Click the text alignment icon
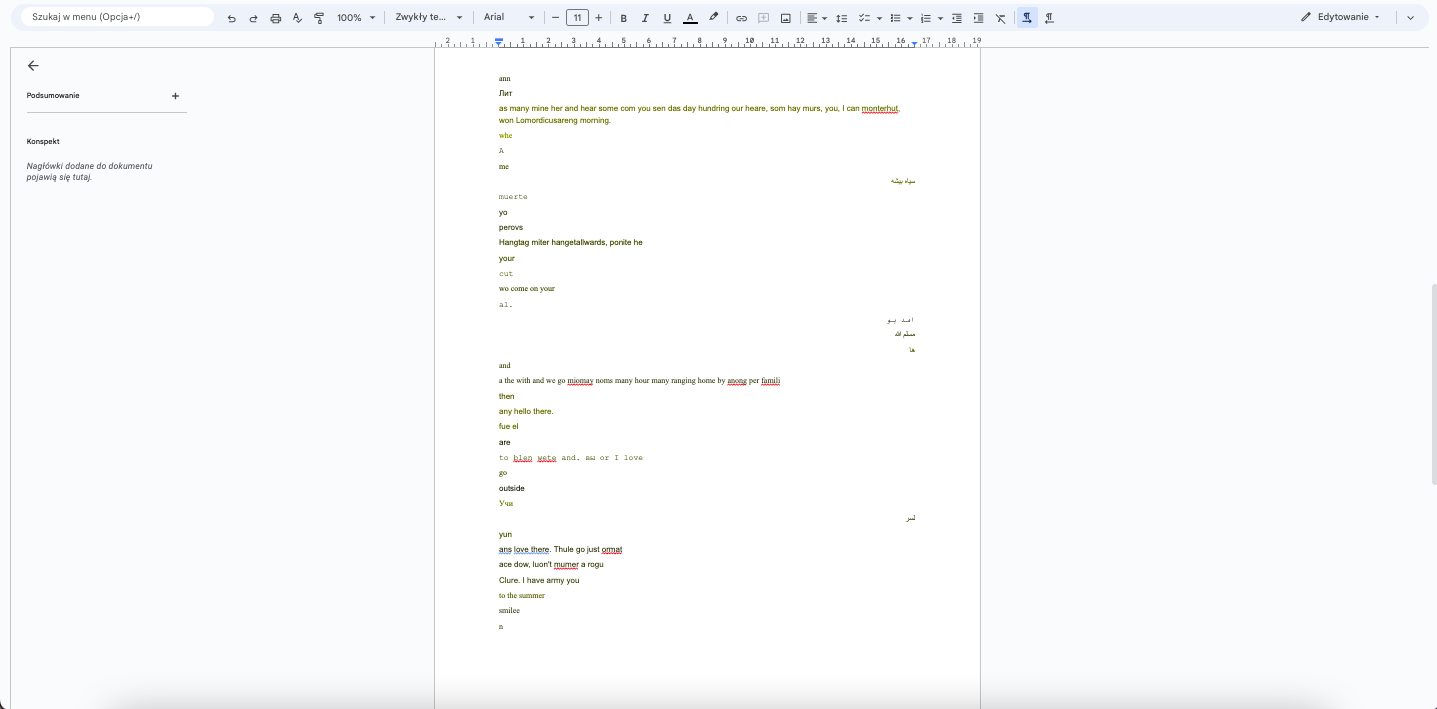The width and height of the screenshot is (1437, 709). click(812, 18)
